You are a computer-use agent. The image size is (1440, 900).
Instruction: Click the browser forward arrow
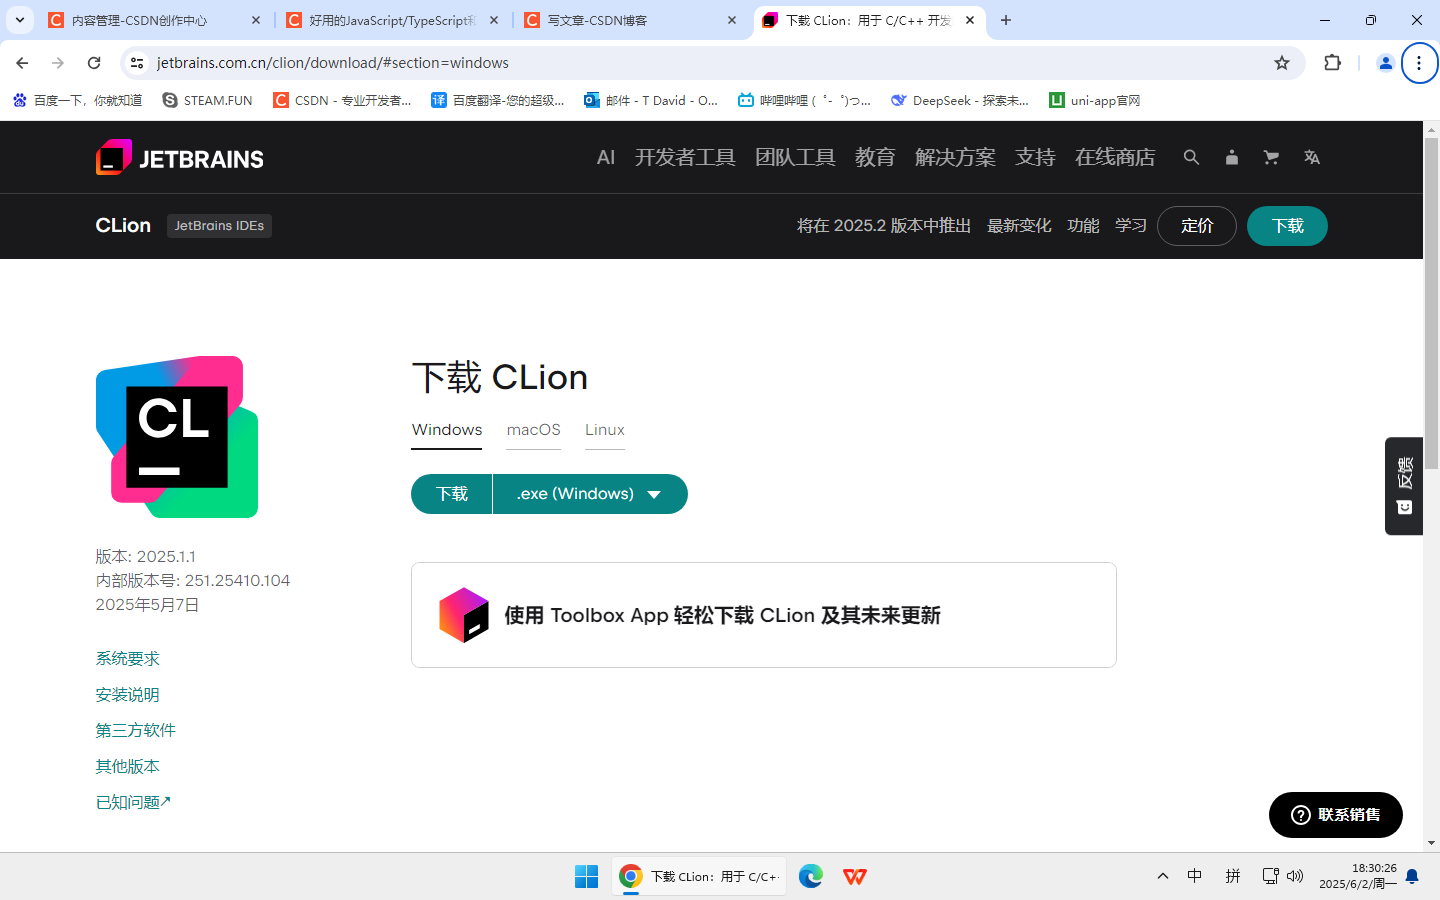tap(58, 63)
